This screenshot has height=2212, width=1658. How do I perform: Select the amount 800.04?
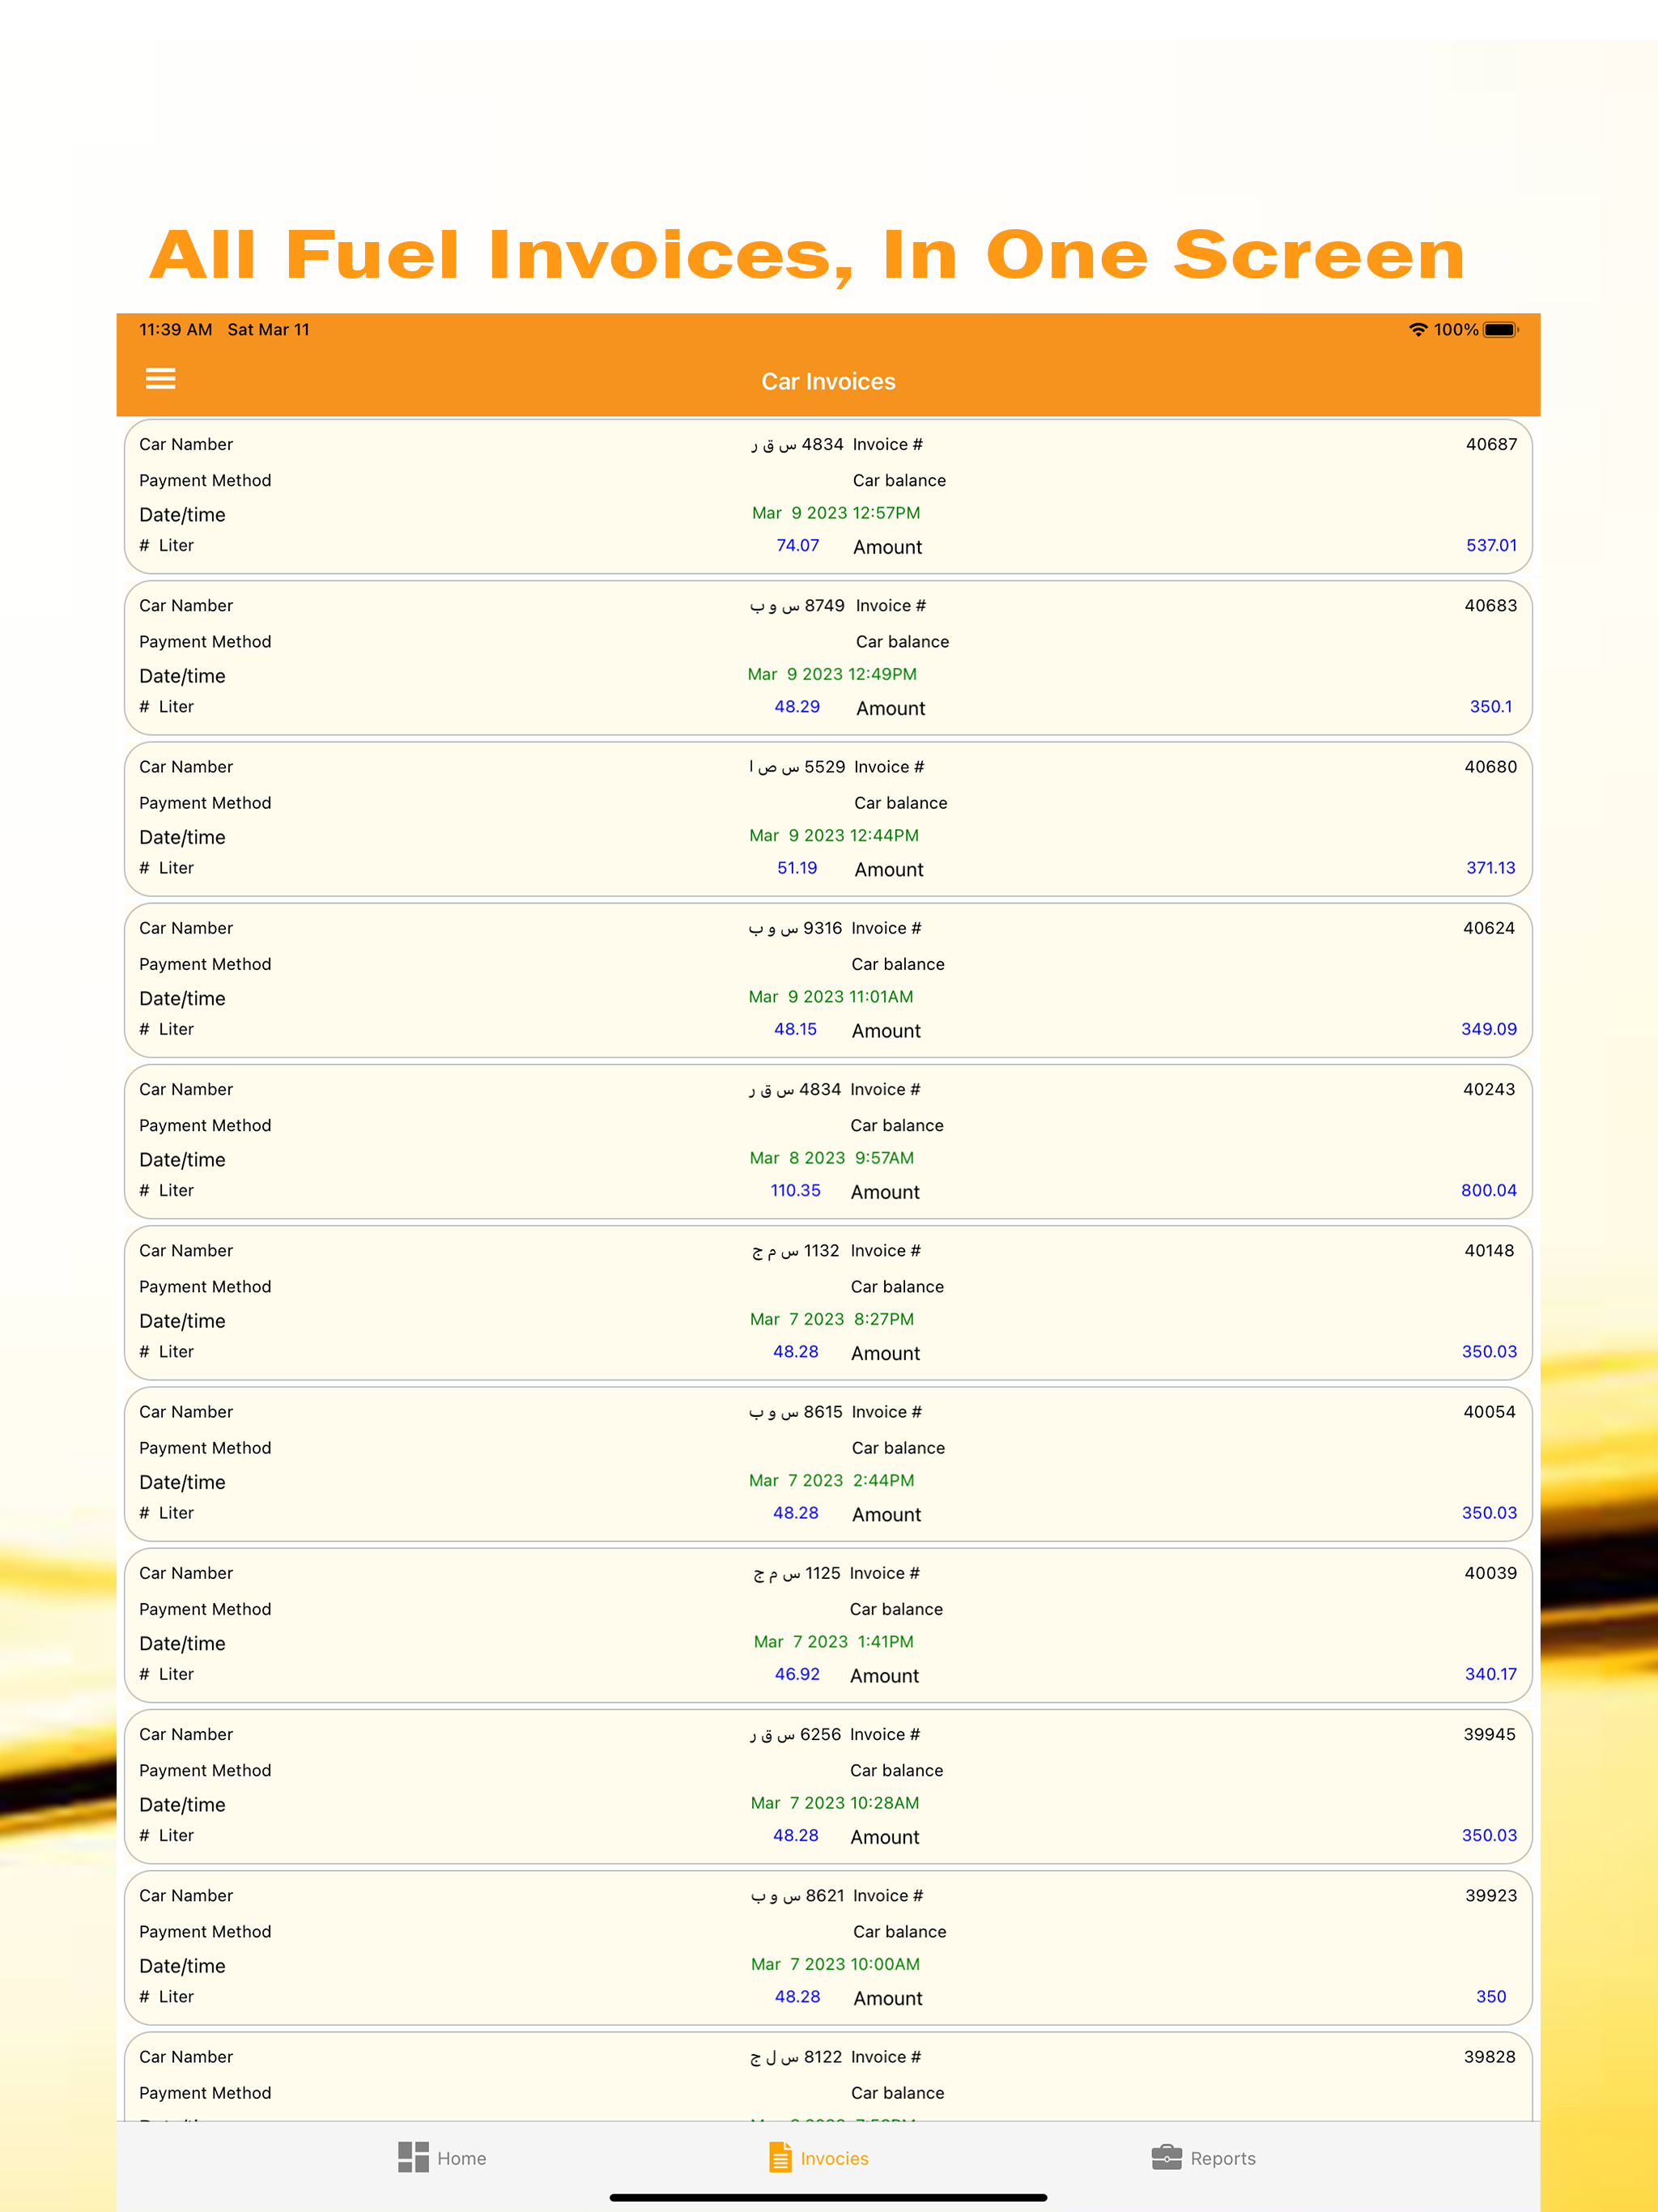point(1488,1190)
